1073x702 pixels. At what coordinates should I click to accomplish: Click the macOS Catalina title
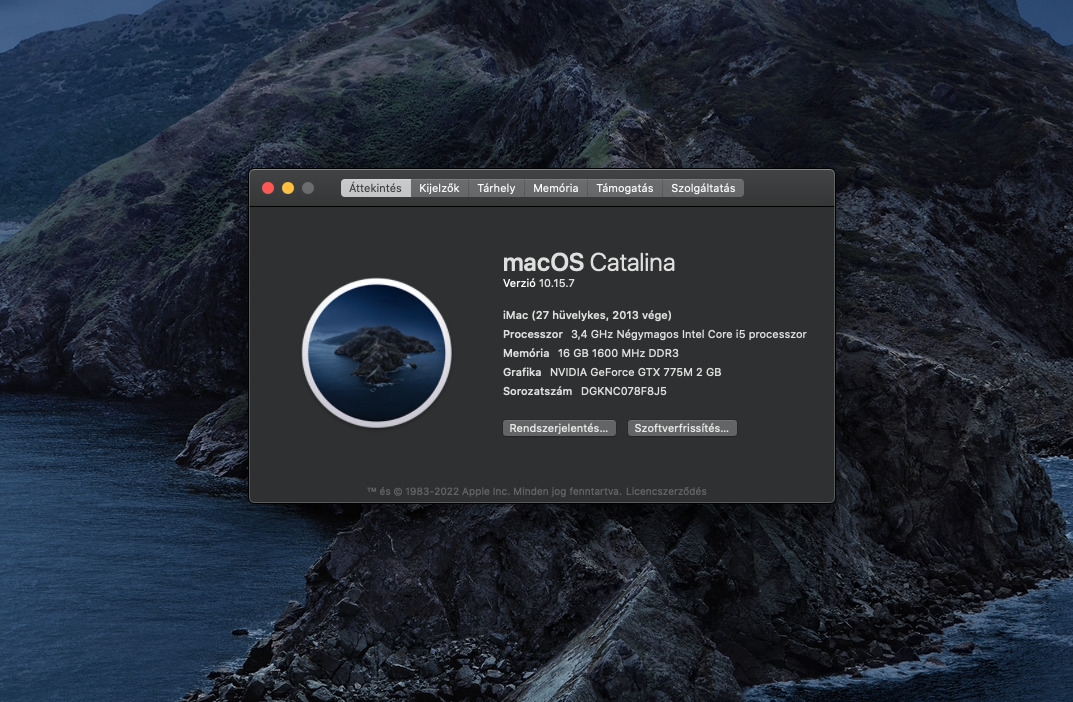[x=589, y=263]
